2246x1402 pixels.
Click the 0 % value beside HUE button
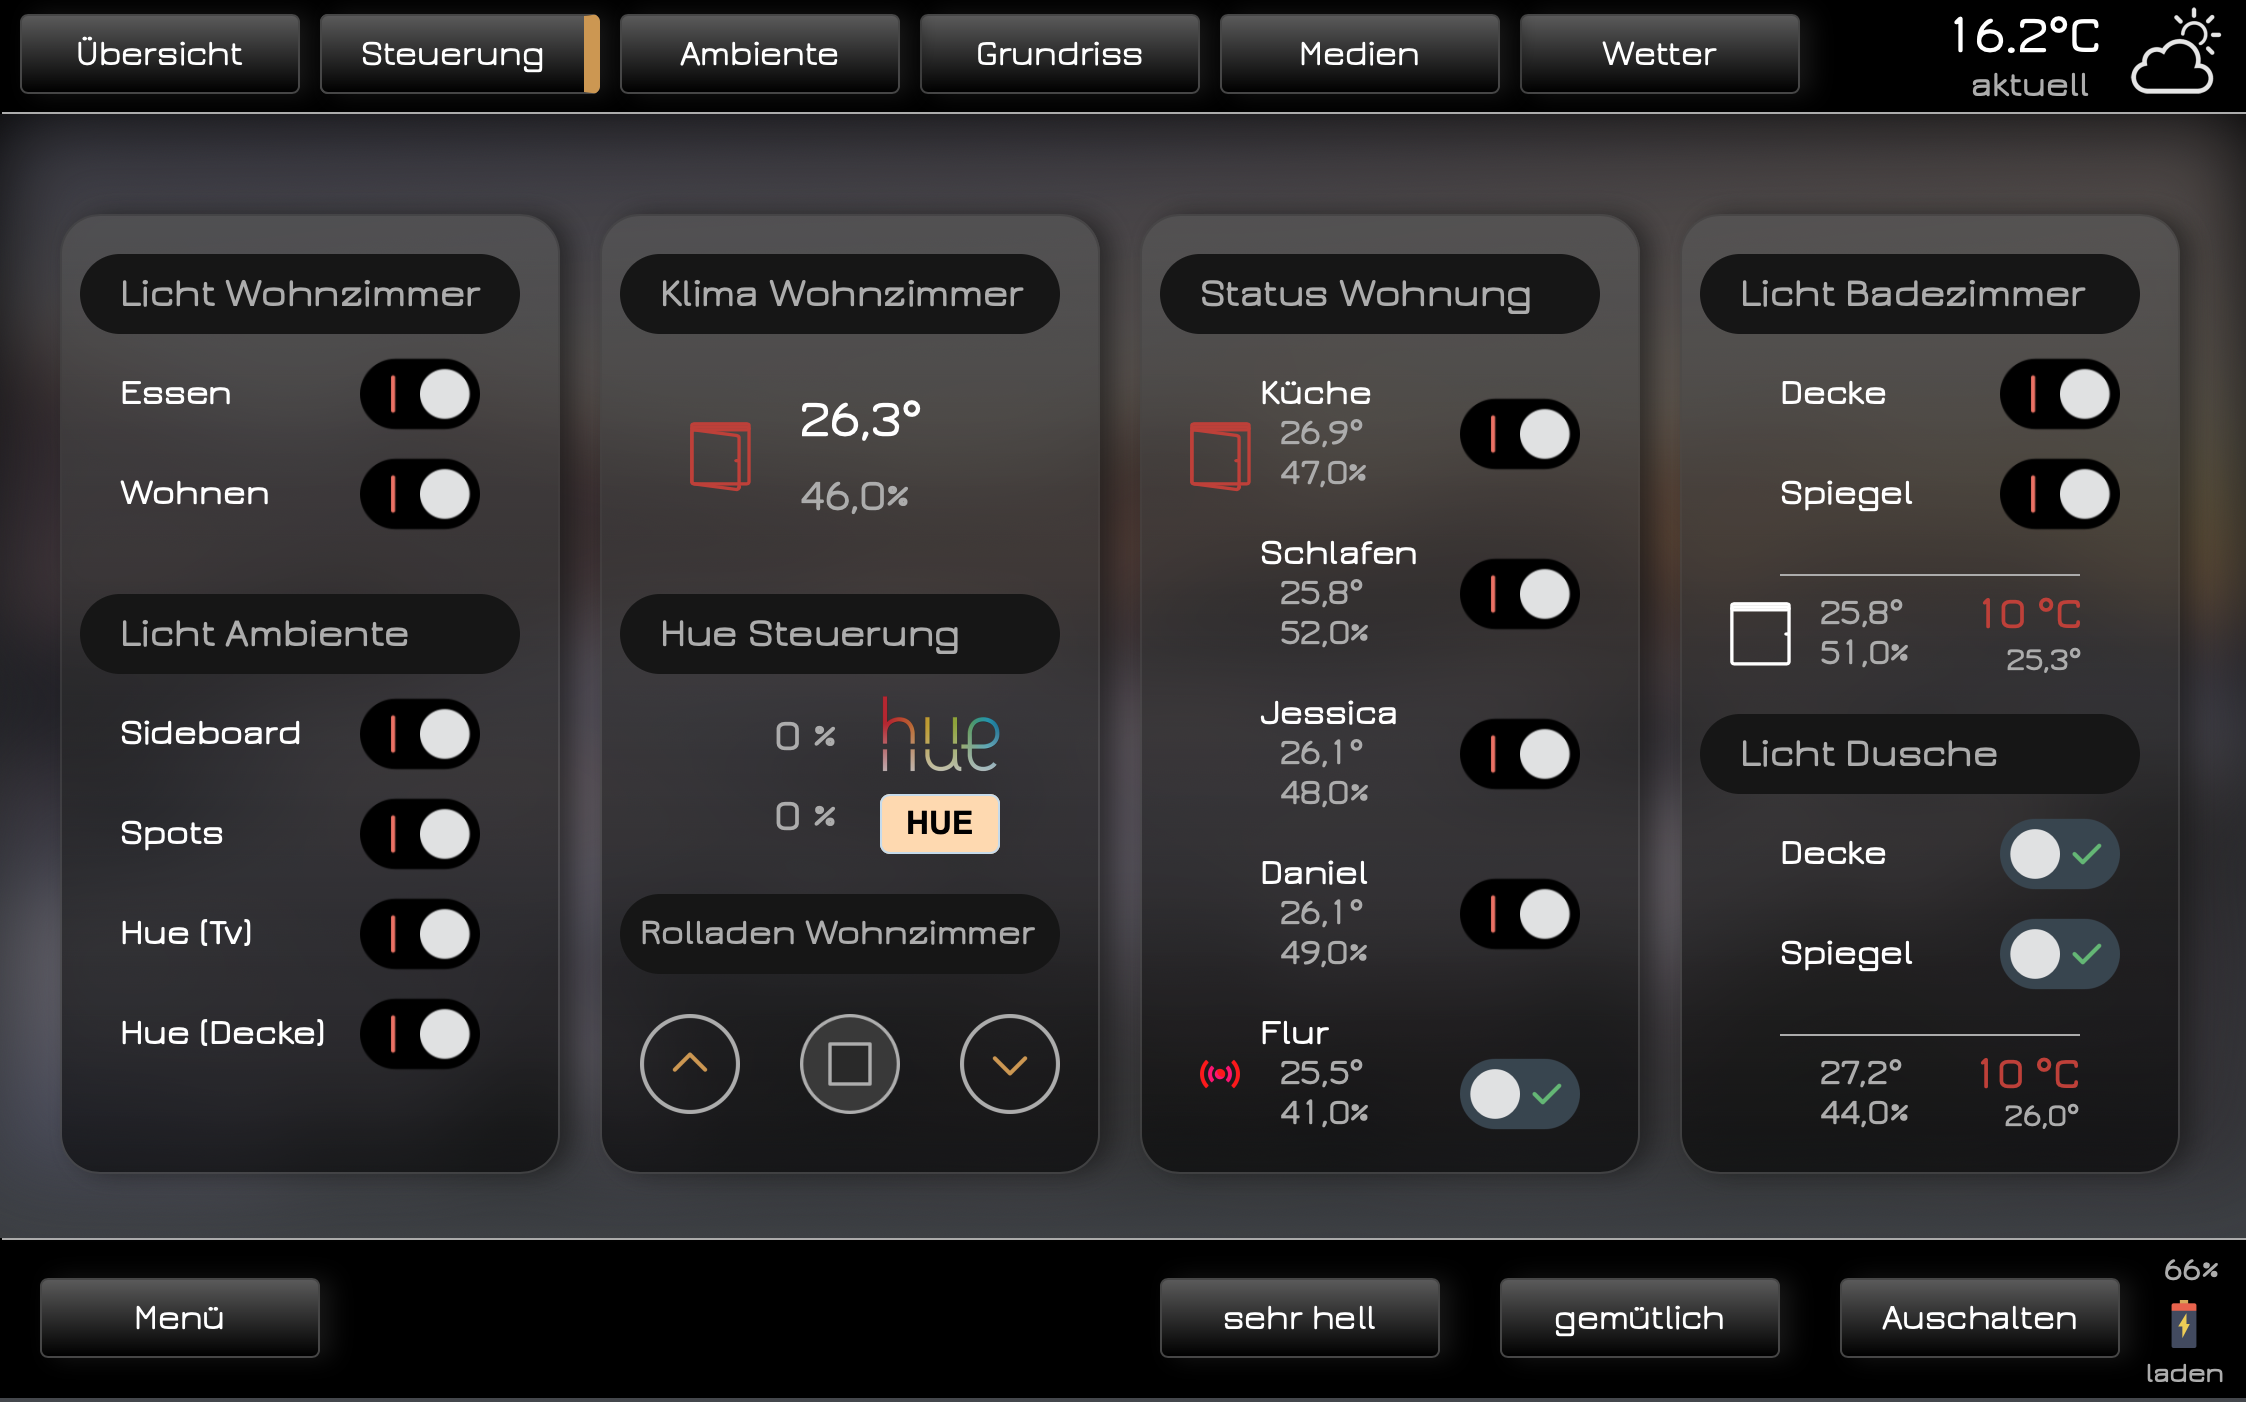tap(806, 816)
